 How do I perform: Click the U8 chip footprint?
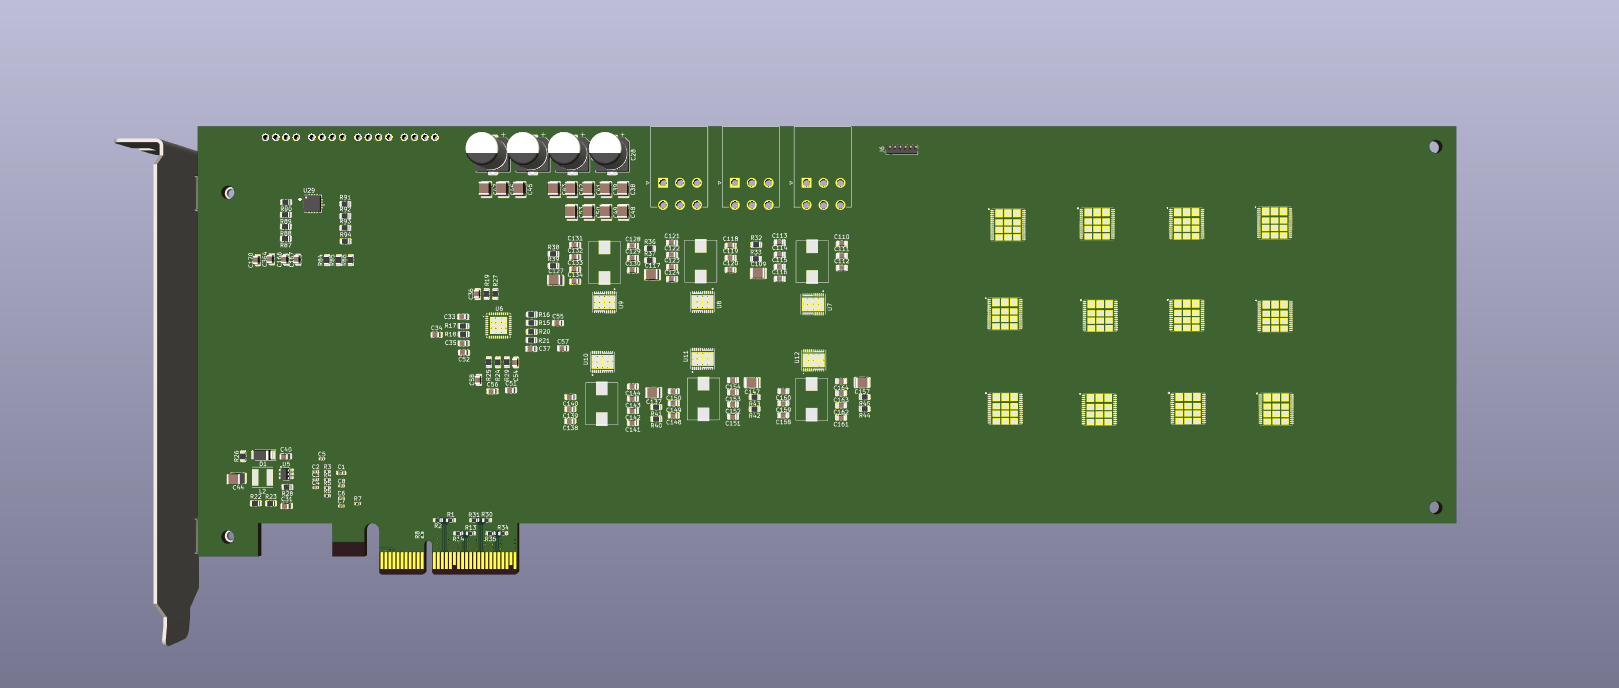tap(702, 301)
